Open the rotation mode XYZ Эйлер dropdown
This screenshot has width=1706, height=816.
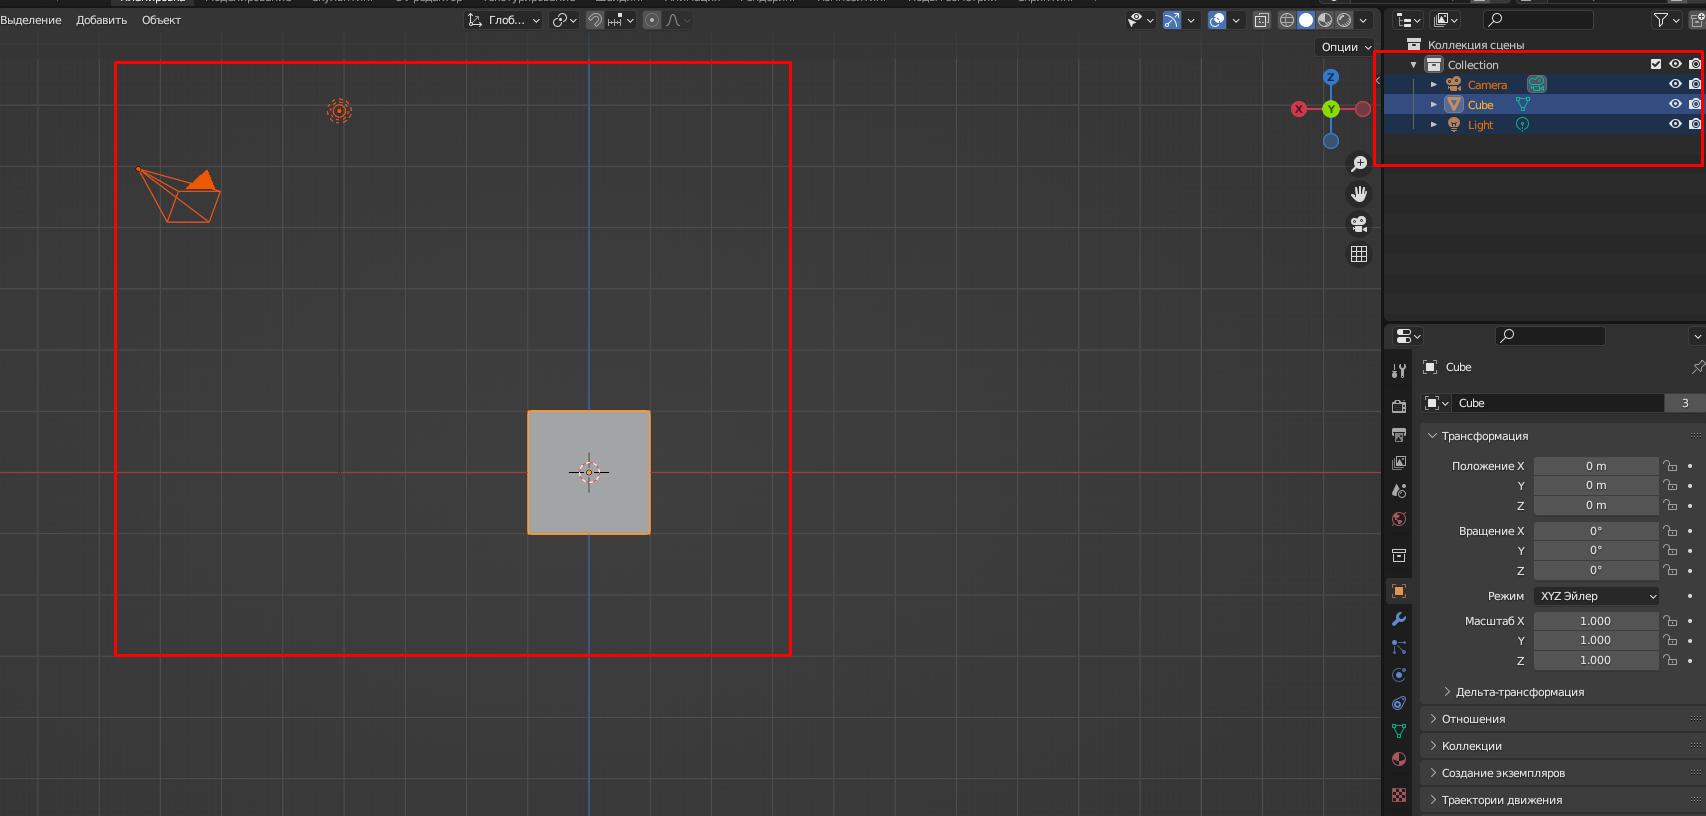point(1596,596)
